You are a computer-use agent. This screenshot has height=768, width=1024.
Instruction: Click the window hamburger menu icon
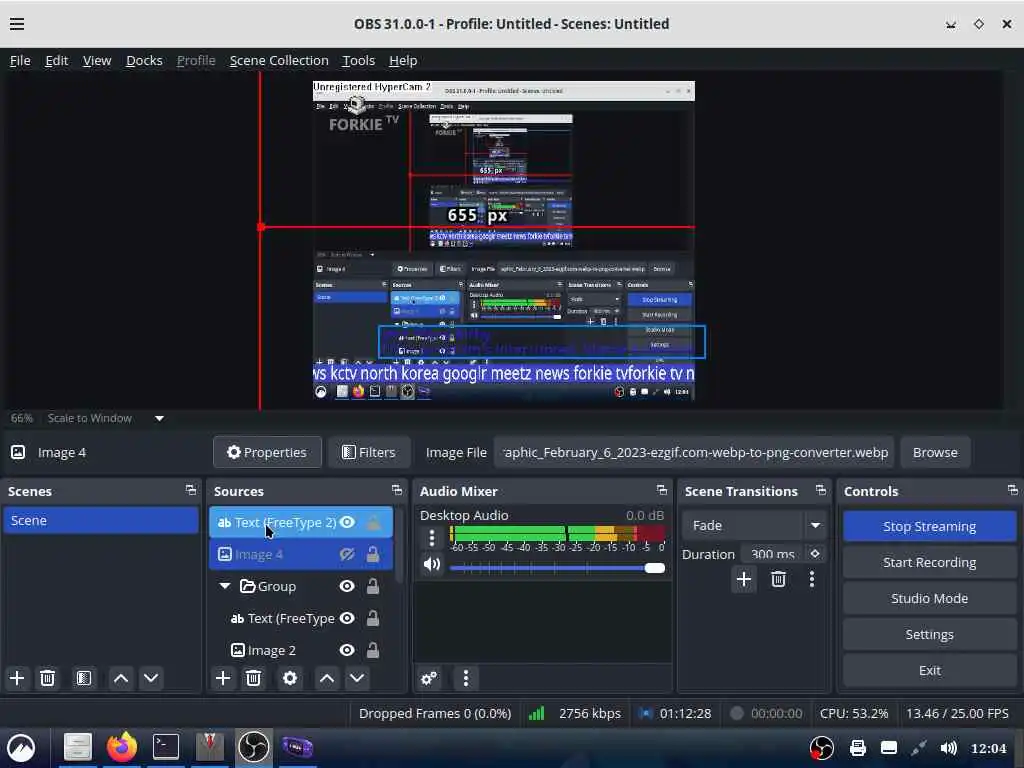pyautogui.click(x=17, y=24)
